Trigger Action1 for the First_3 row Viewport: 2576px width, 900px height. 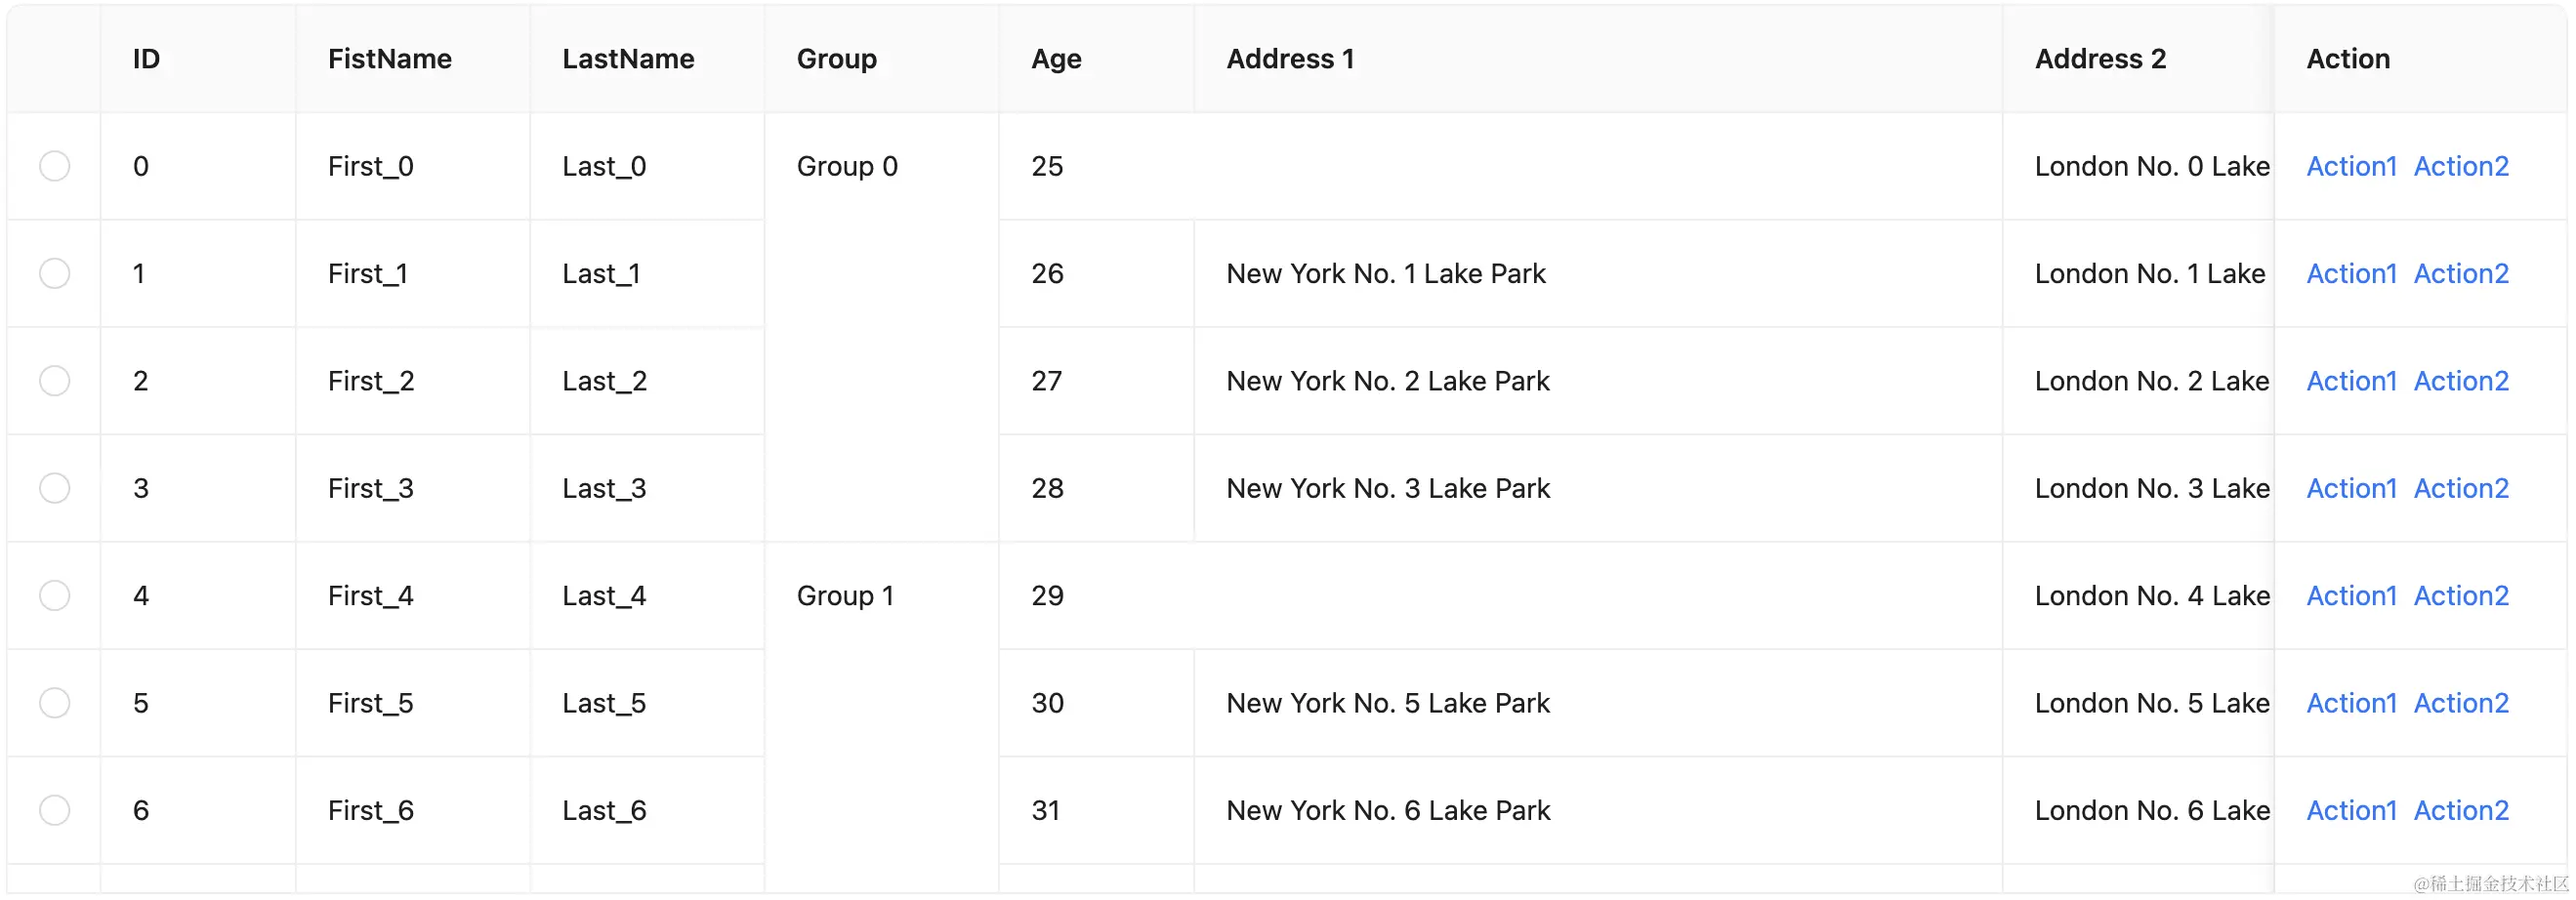click(x=2351, y=488)
